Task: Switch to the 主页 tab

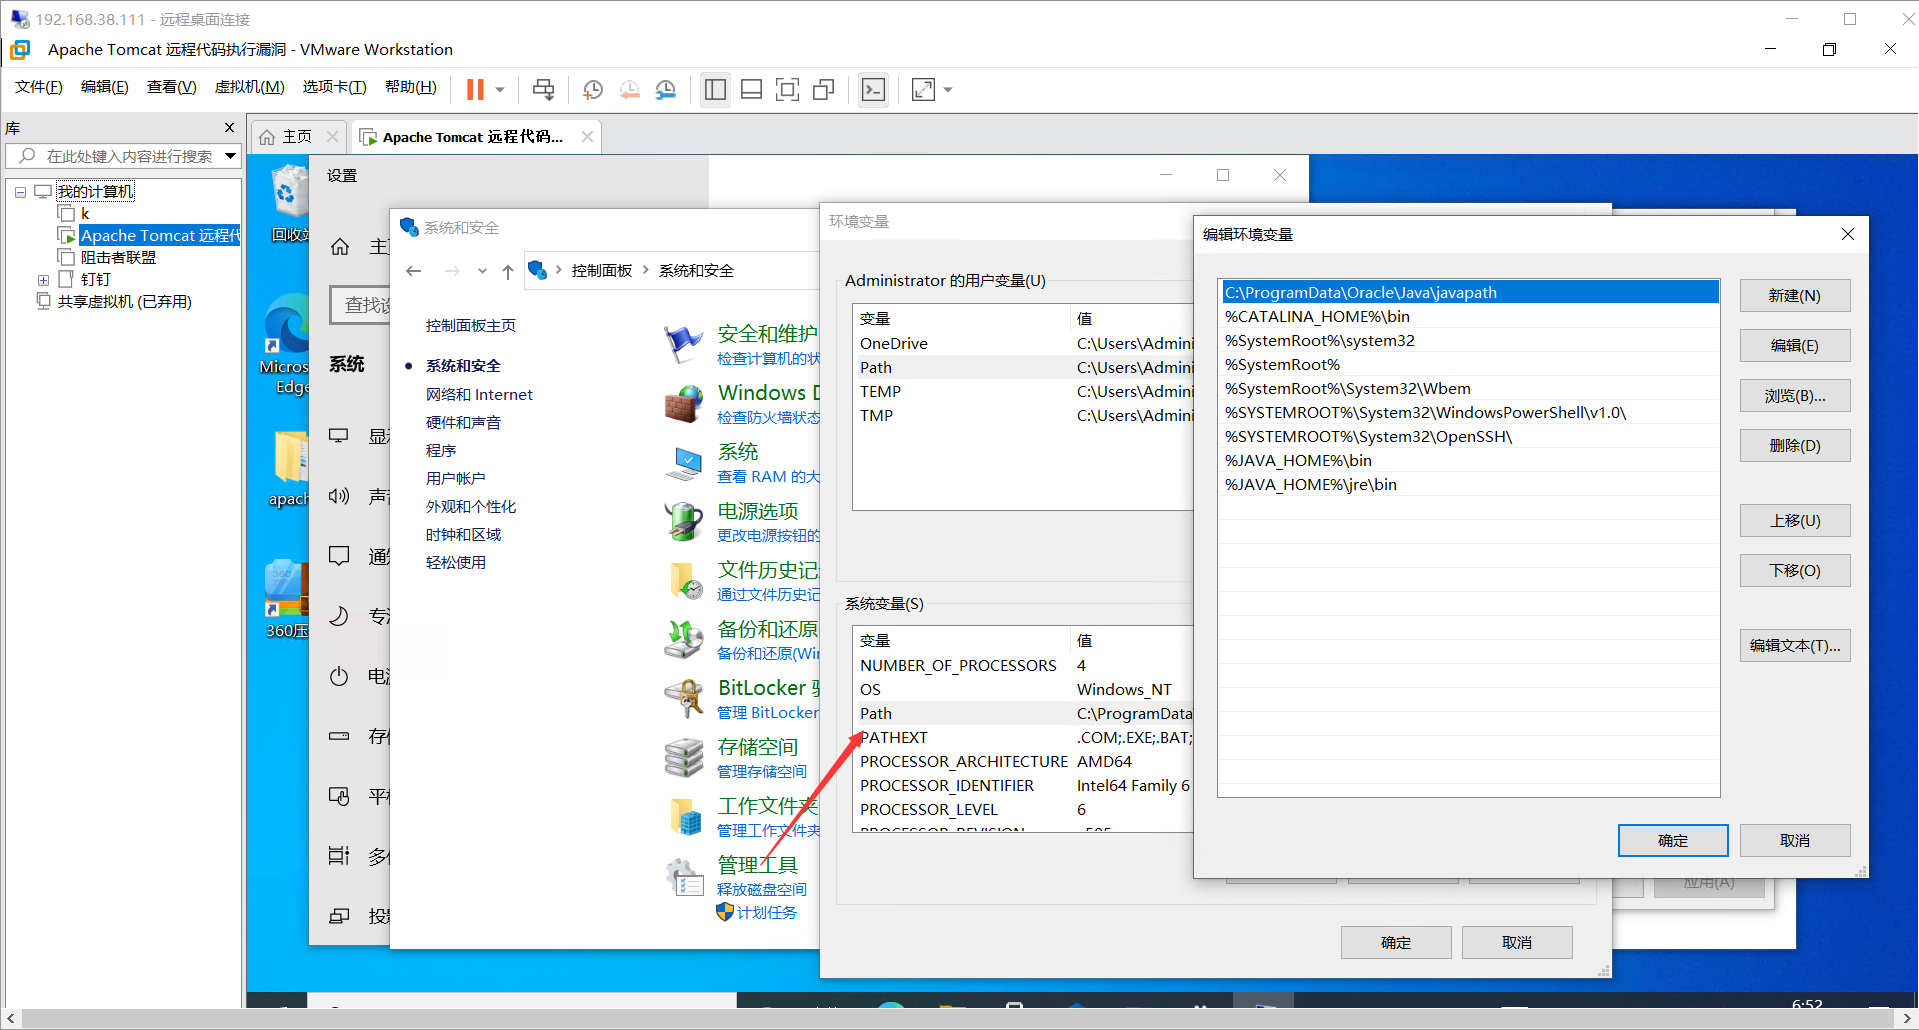Action: click(297, 137)
